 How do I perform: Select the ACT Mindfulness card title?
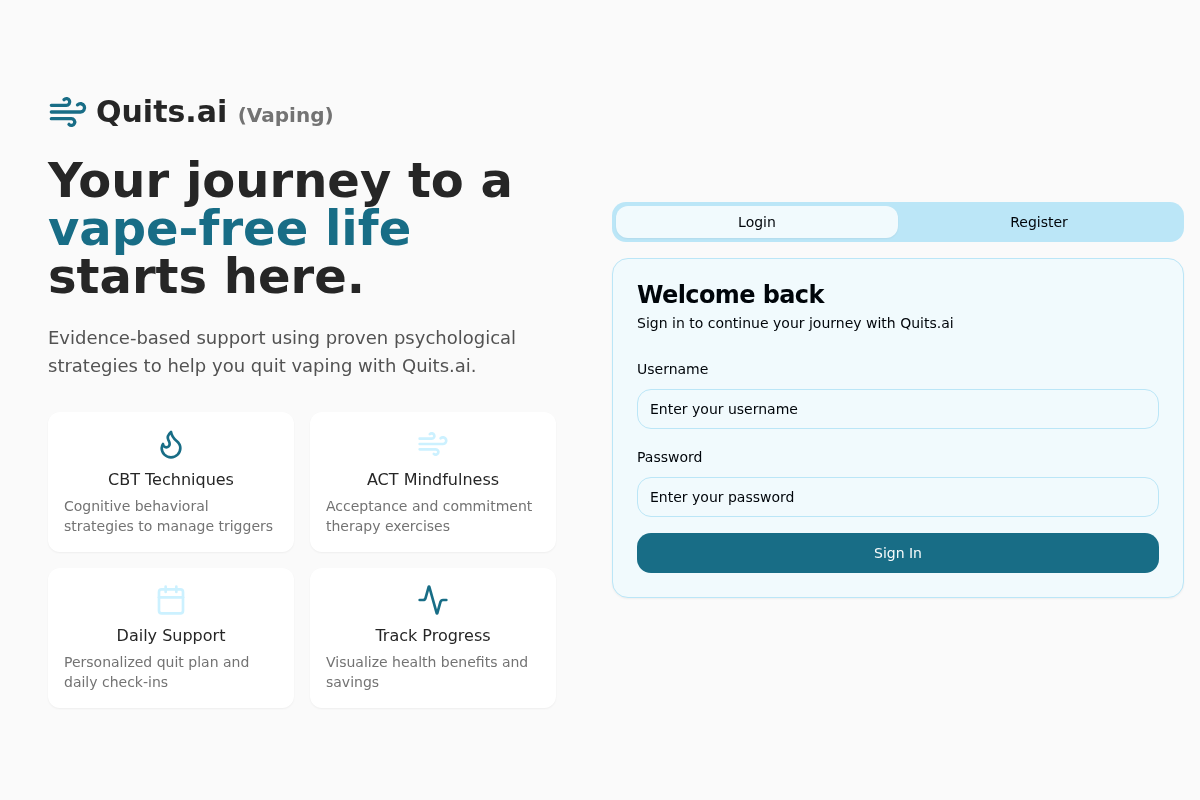coord(433,479)
